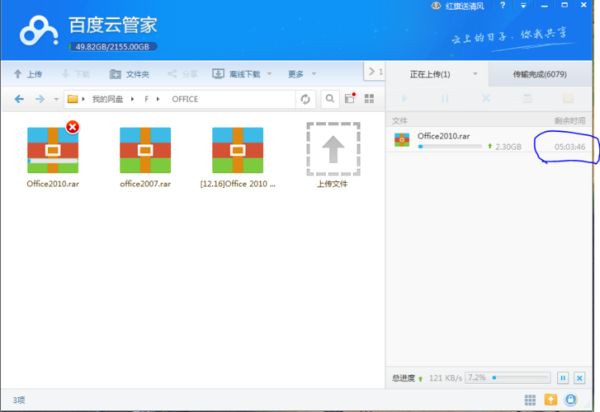Click the view icon with red dot
Screen dimensions: 600x412
click(x=350, y=98)
